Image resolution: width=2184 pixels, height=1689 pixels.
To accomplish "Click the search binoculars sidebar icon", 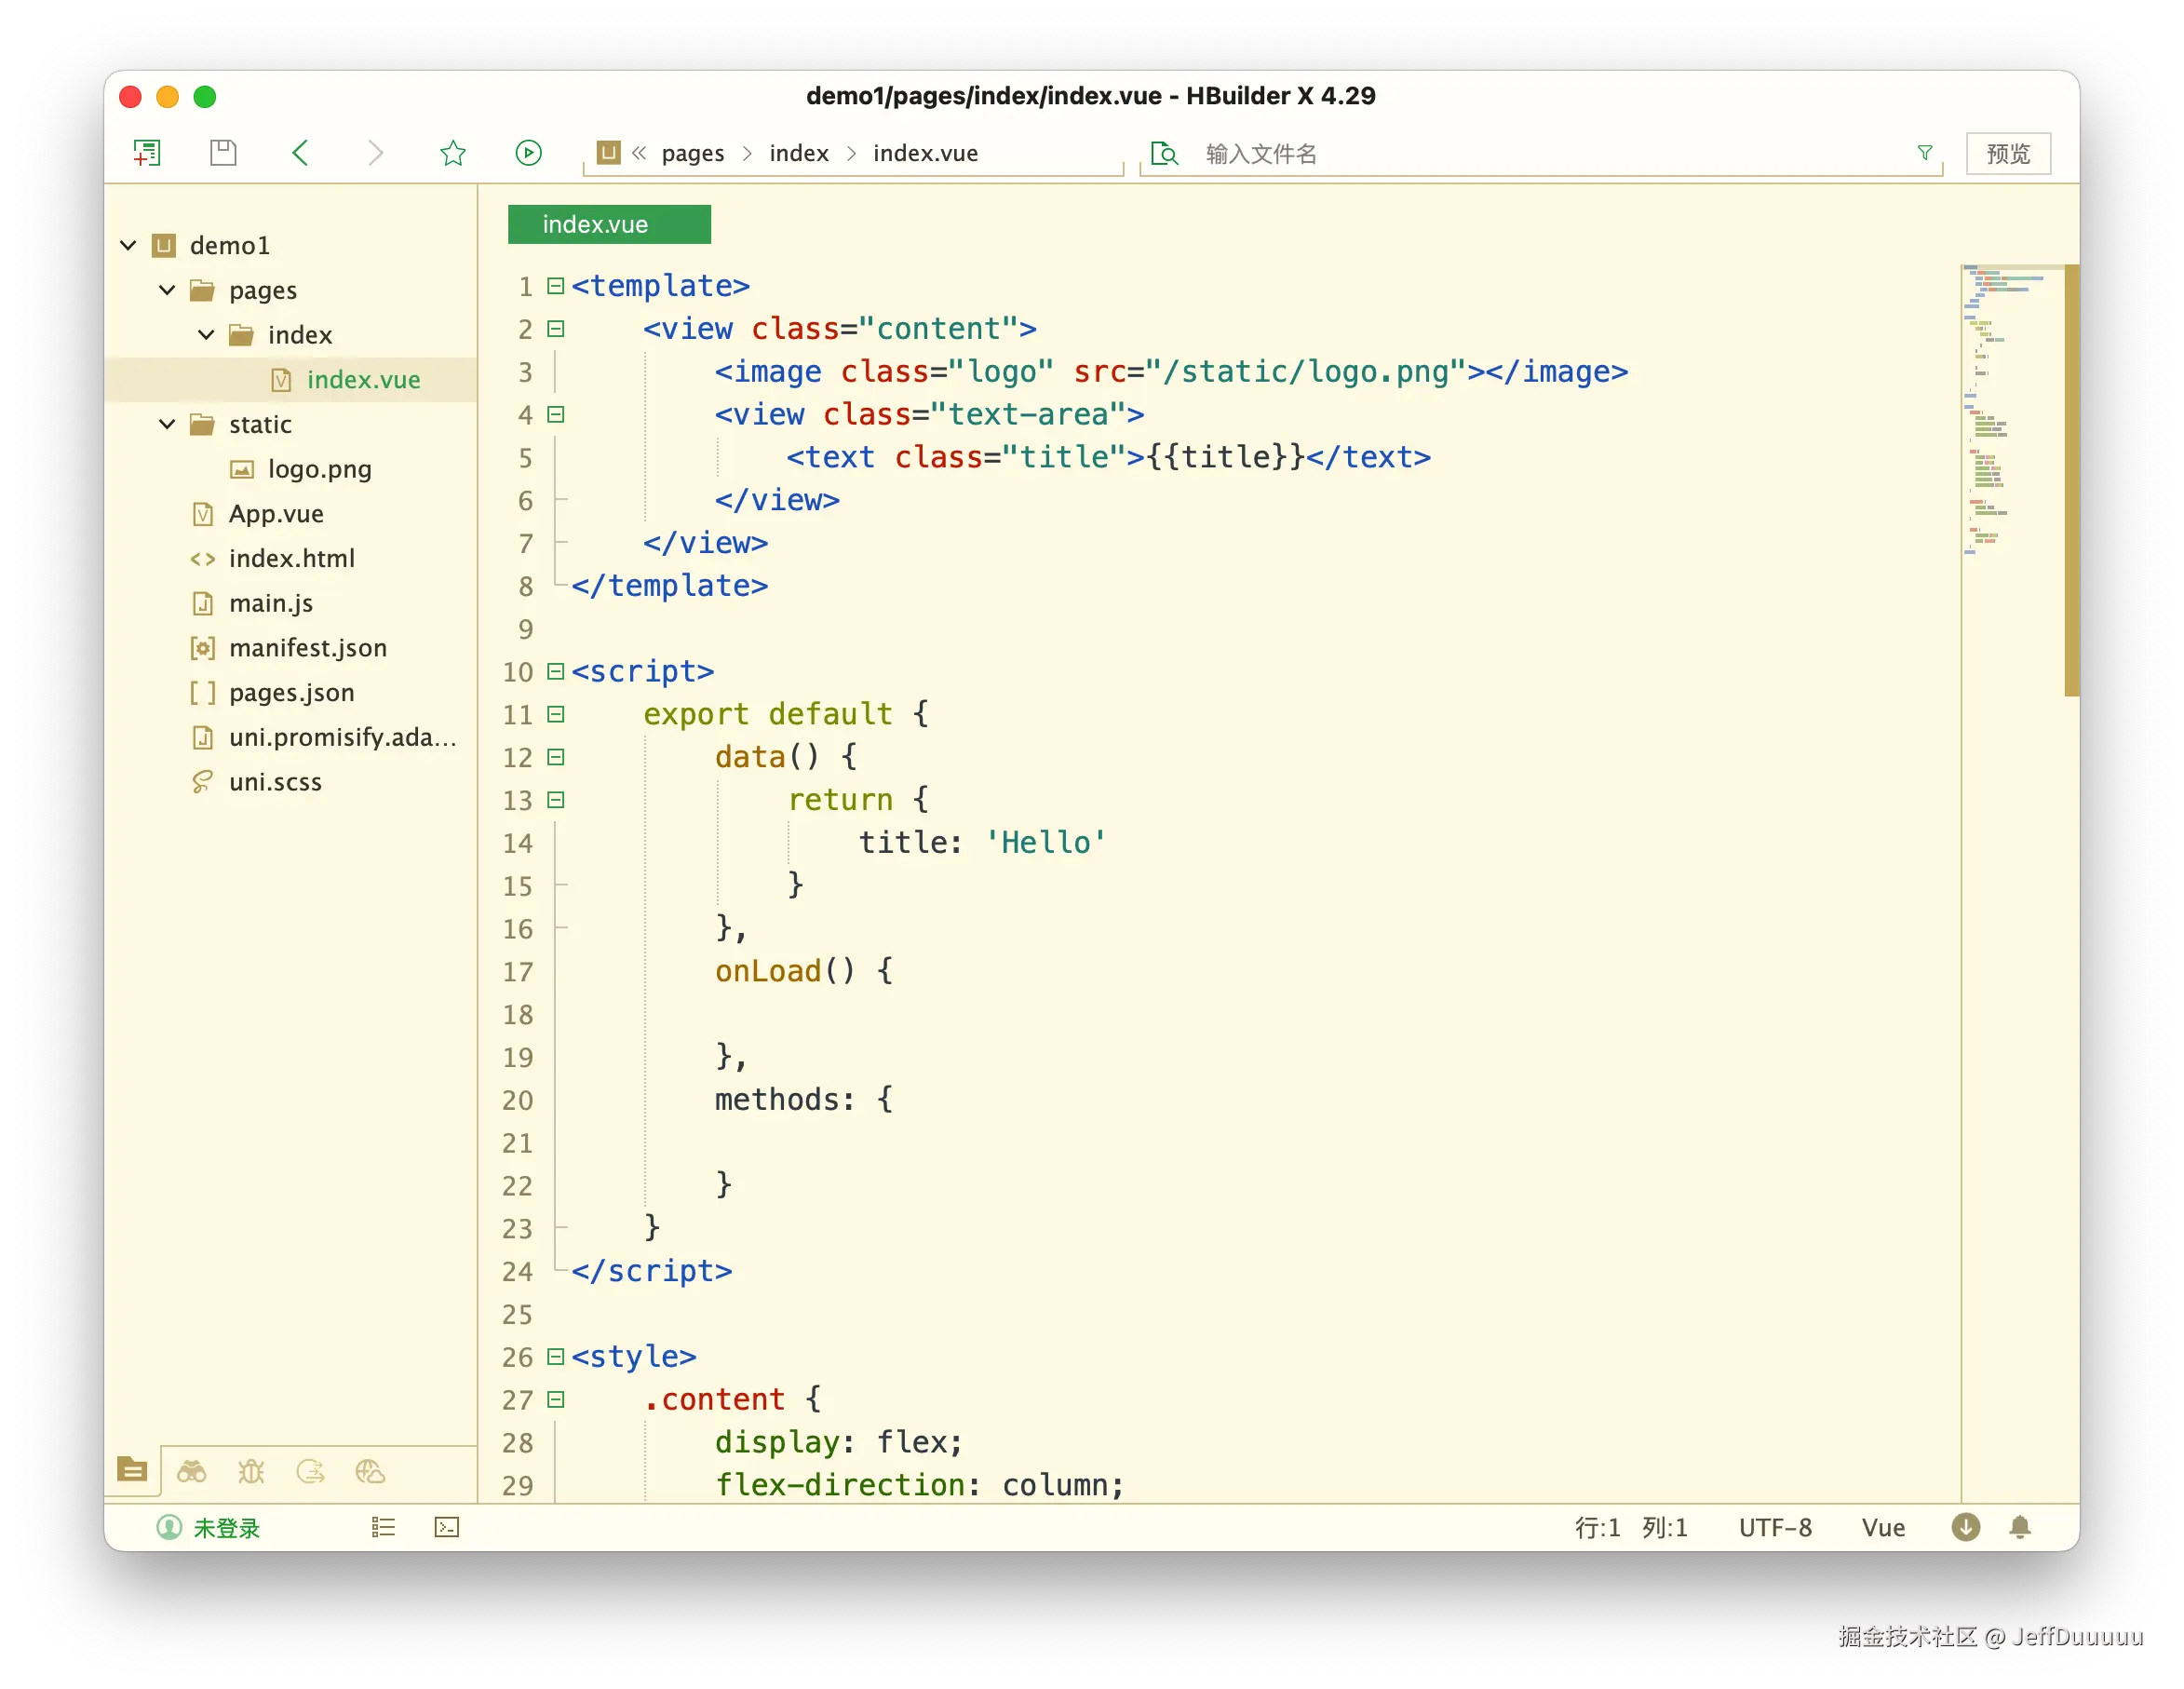I will [x=192, y=1471].
